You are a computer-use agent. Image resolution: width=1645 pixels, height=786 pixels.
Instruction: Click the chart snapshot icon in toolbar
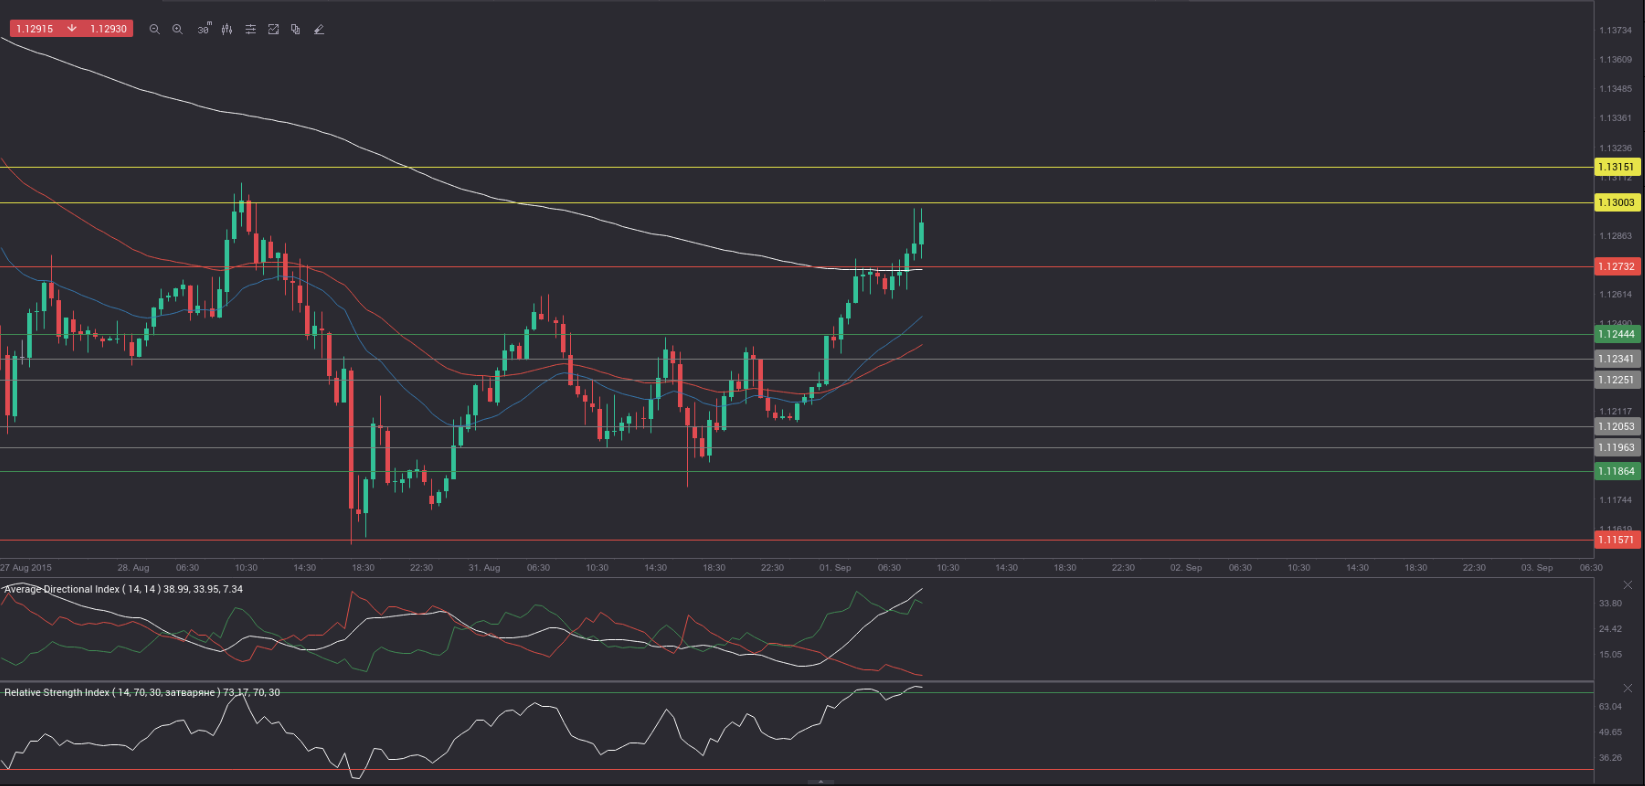(x=273, y=29)
